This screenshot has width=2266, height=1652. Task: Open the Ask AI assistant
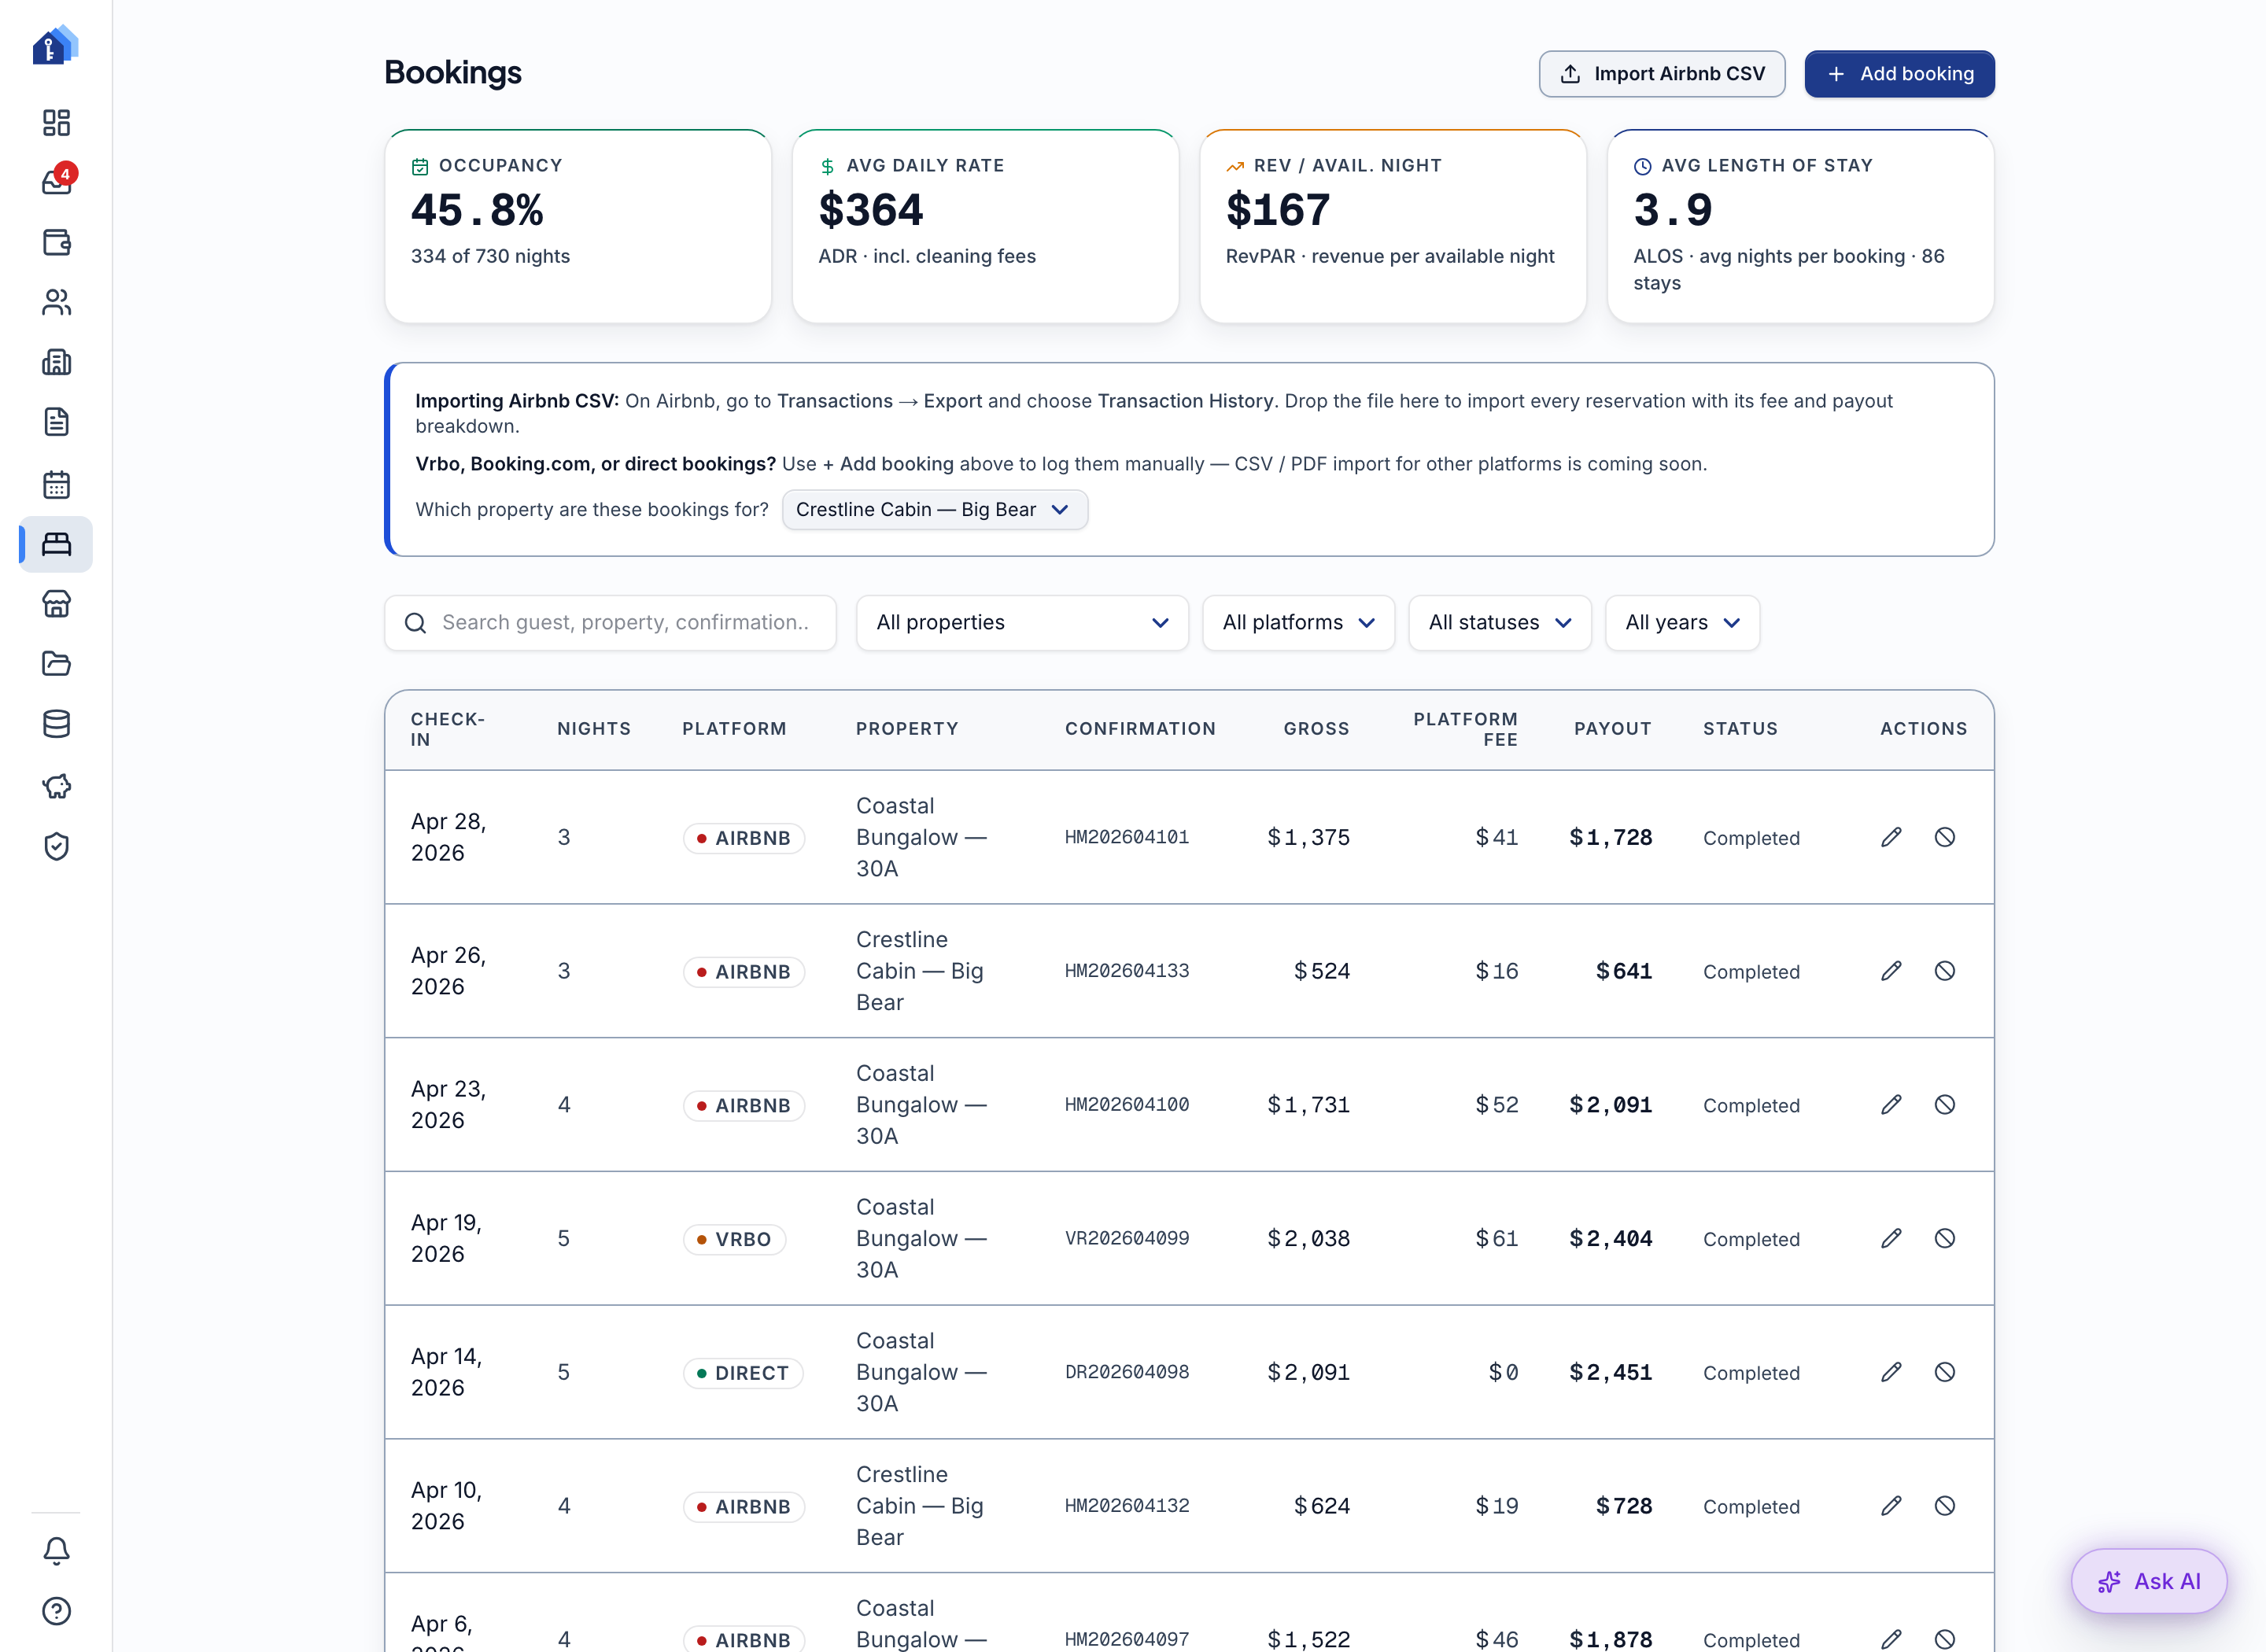point(2149,1581)
